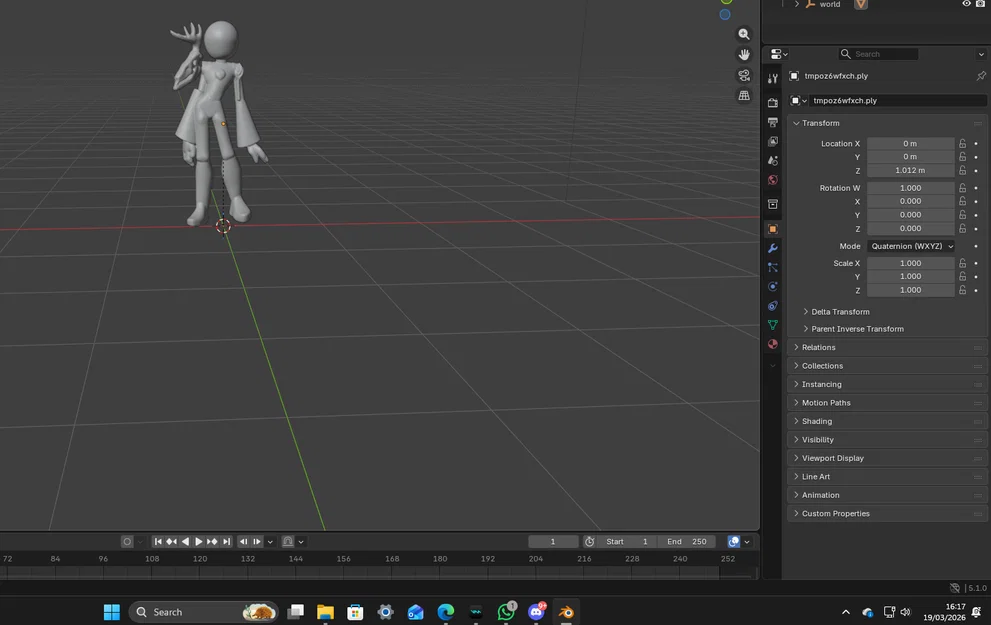Open the View Layer properties tab
This screenshot has width=991, height=625.
[x=772, y=142]
